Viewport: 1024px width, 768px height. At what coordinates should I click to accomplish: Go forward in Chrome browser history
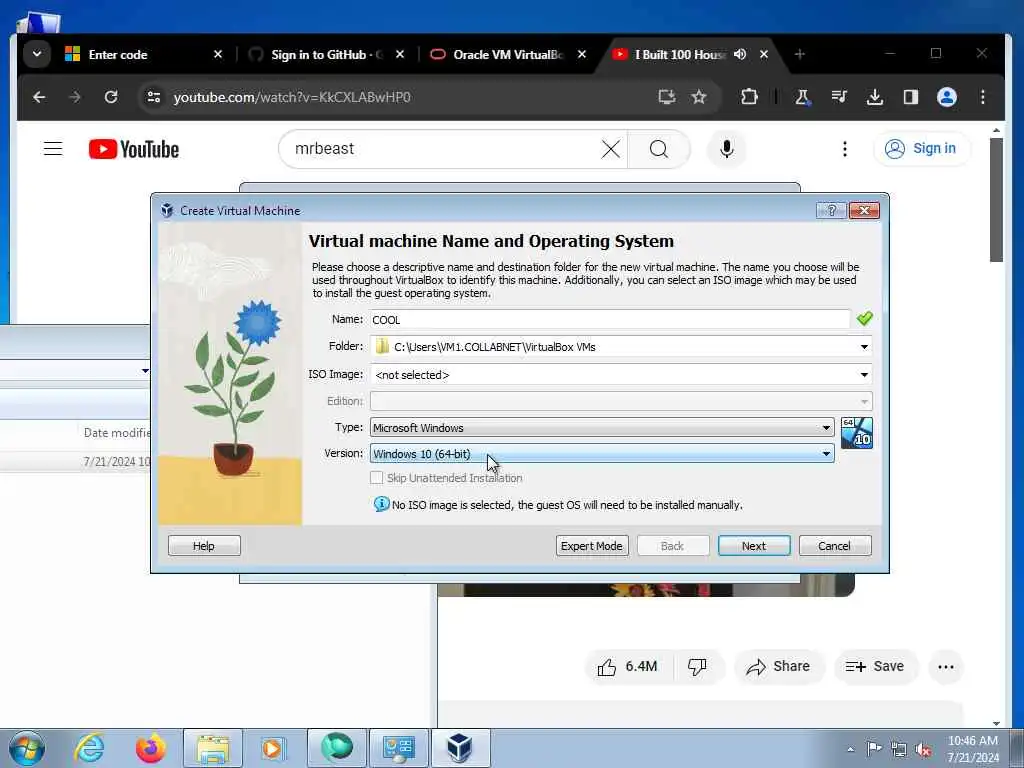pos(75,97)
